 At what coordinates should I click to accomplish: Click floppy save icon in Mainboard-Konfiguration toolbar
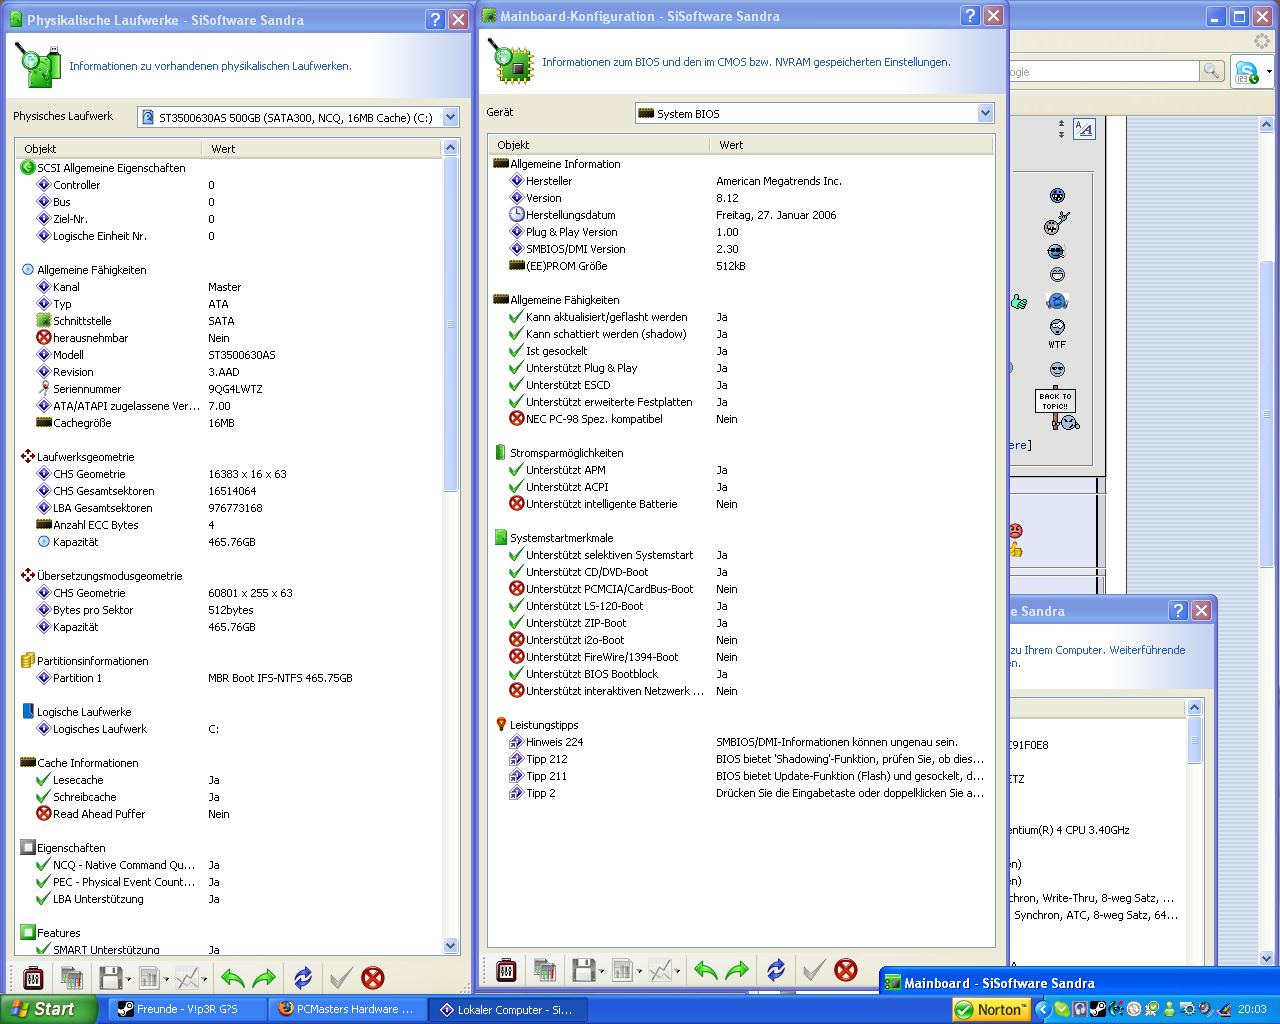583,969
